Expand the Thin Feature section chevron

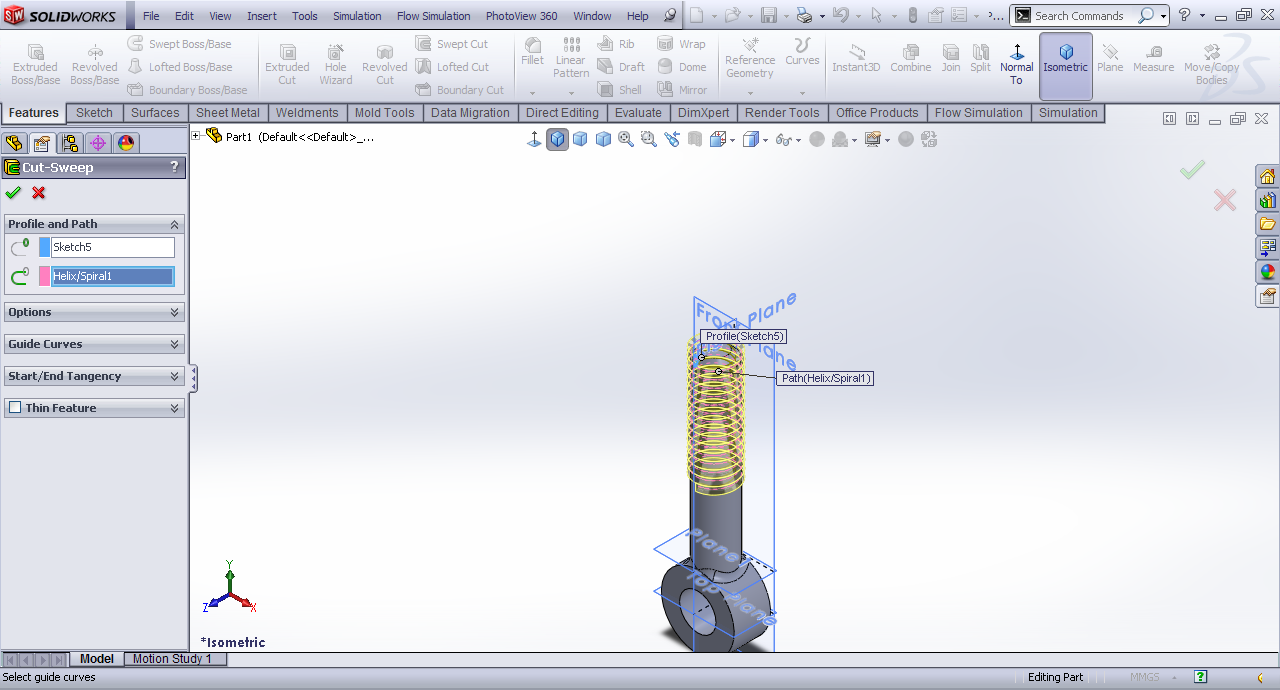pyautogui.click(x=175, y=408)
